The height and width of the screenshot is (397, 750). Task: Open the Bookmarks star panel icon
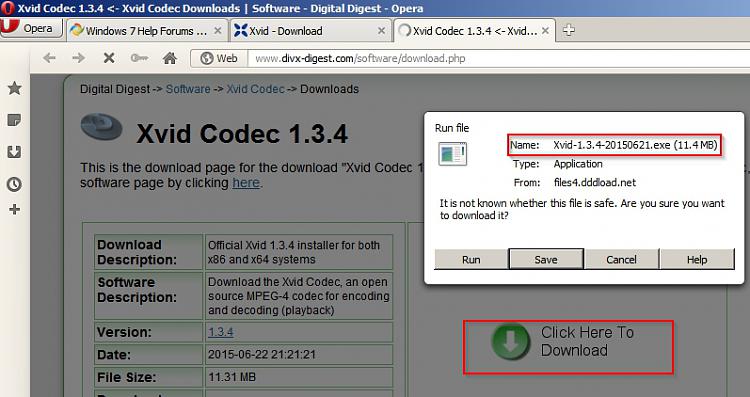pyautogui.click(x=14, y=88)
